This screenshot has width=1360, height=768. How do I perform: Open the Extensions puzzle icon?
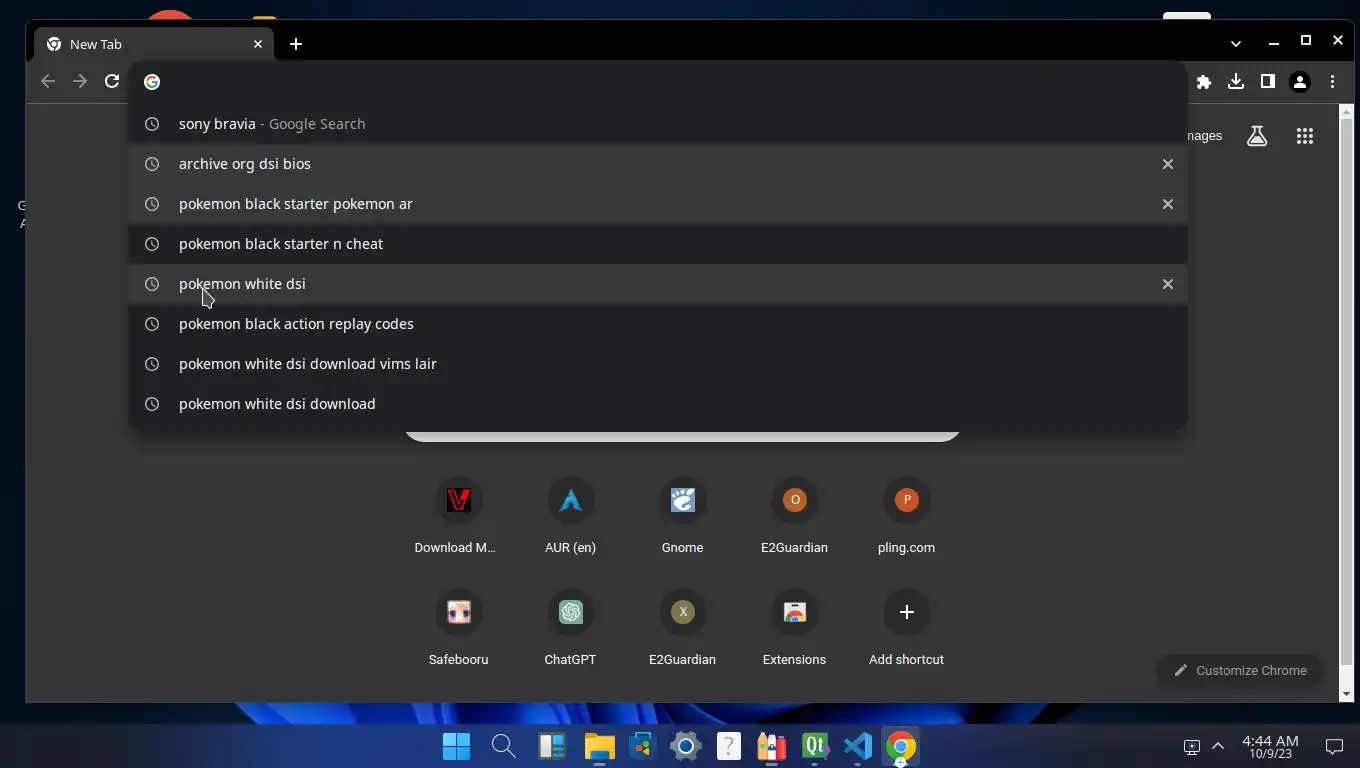tap(1204, 82)
